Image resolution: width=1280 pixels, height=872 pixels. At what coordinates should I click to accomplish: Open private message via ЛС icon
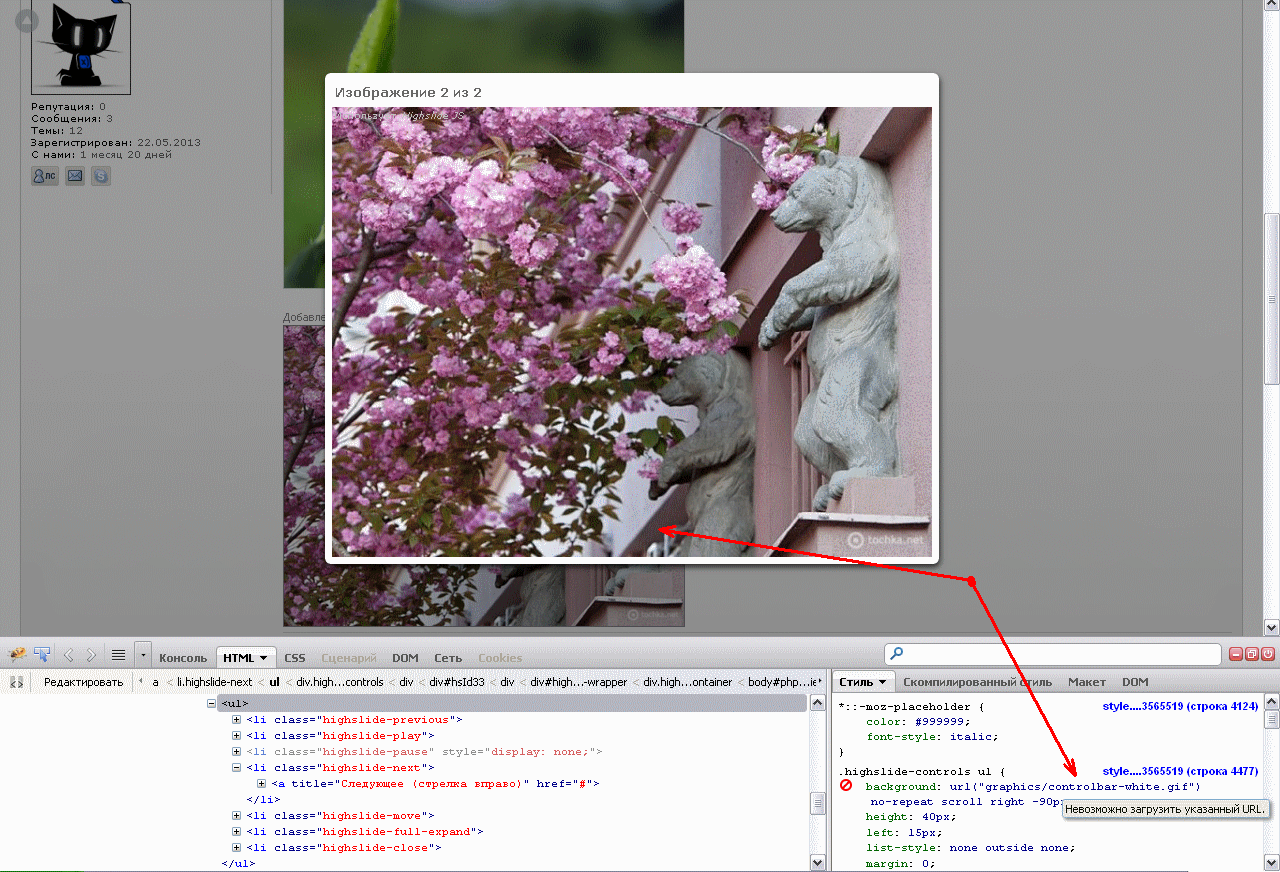tap(44, 176)
